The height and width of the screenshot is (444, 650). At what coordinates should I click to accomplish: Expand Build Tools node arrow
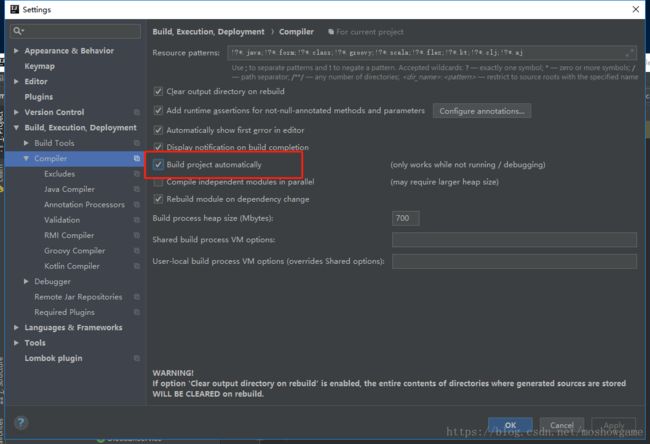(26, 143)
